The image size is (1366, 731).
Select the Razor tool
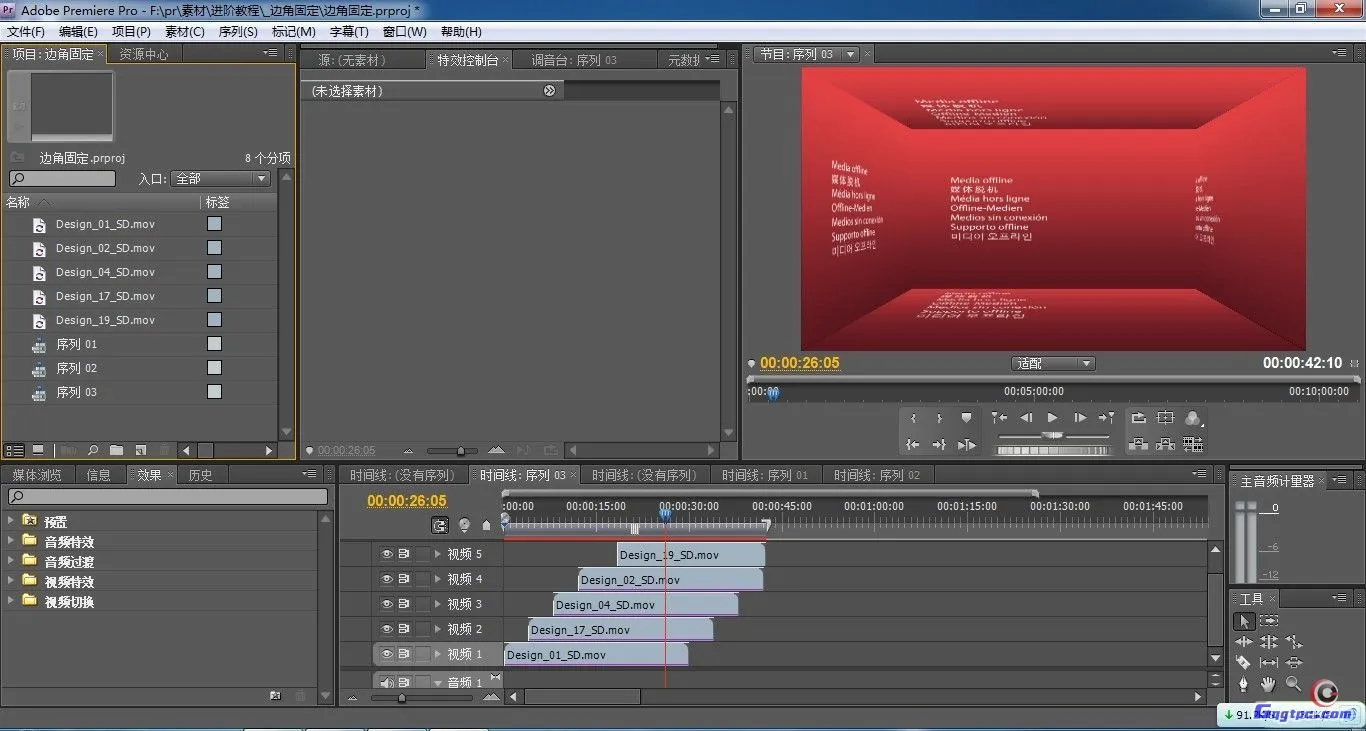click(1243, 663)
